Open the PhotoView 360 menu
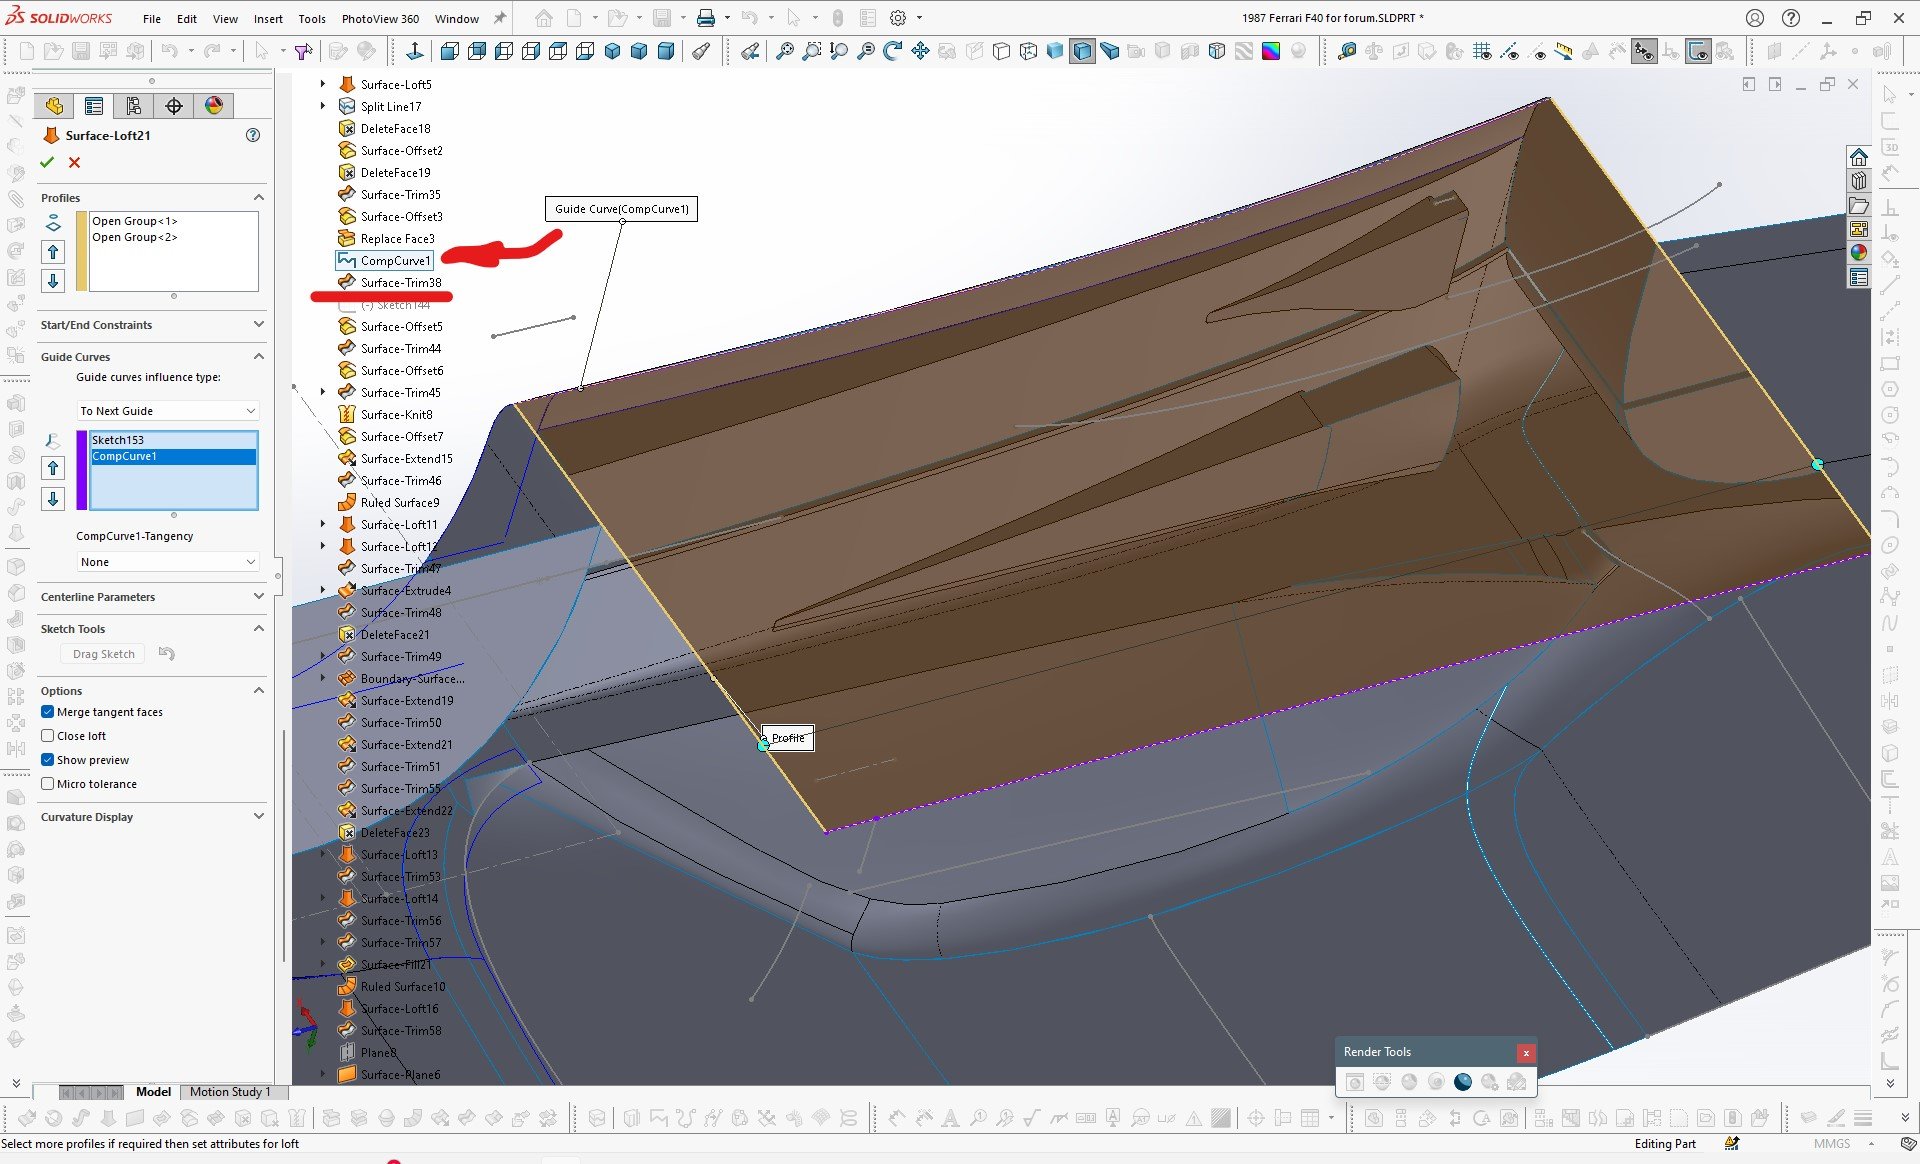Screen dimensions: 1920x1164 pos(380,19)
